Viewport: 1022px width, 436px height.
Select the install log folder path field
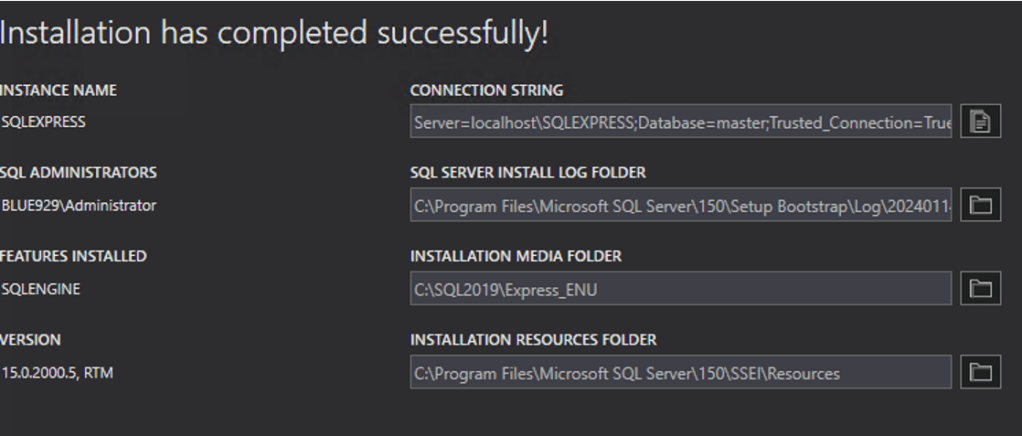680,206
